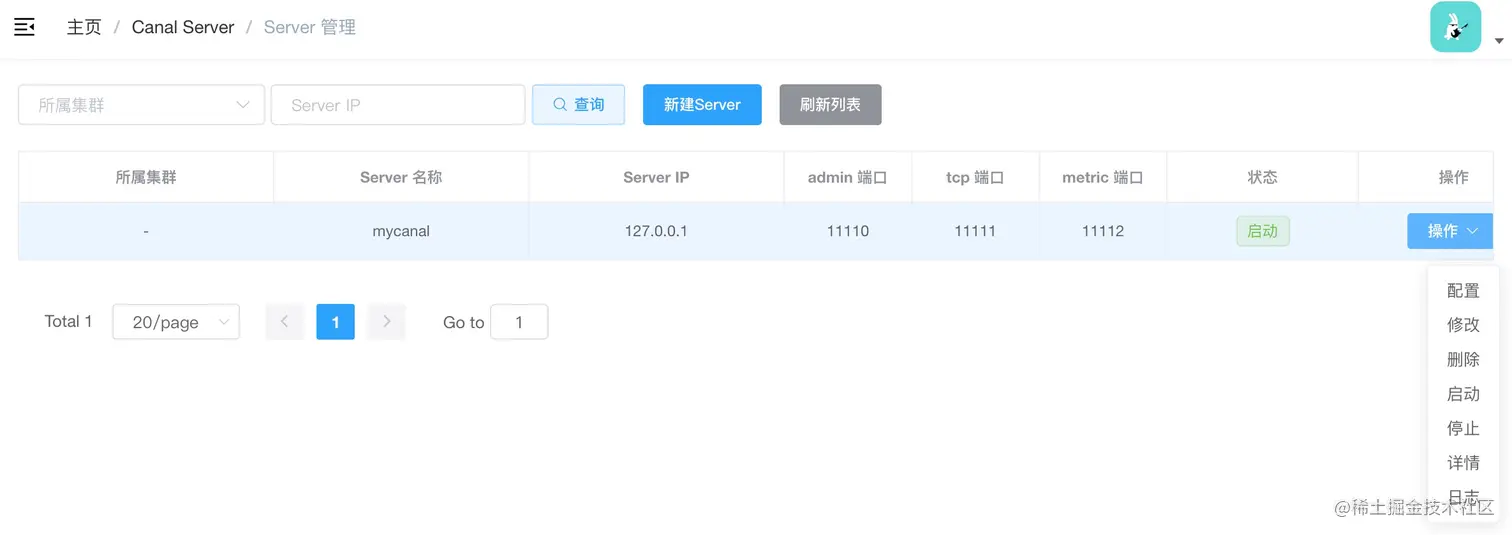Screen dimensions: 1512x535
Task: Click the Server 管理 breadcrumb text
Action: 310,27
